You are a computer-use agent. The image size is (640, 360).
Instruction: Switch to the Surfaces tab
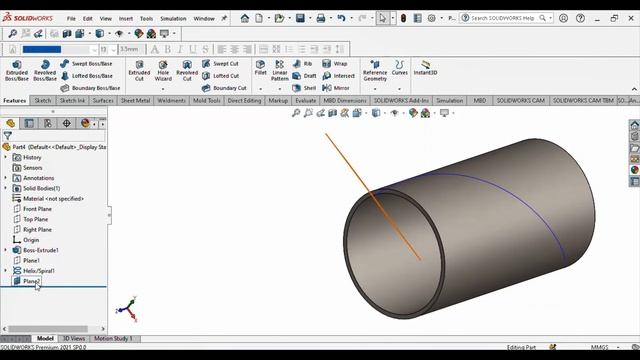point(103,100)
